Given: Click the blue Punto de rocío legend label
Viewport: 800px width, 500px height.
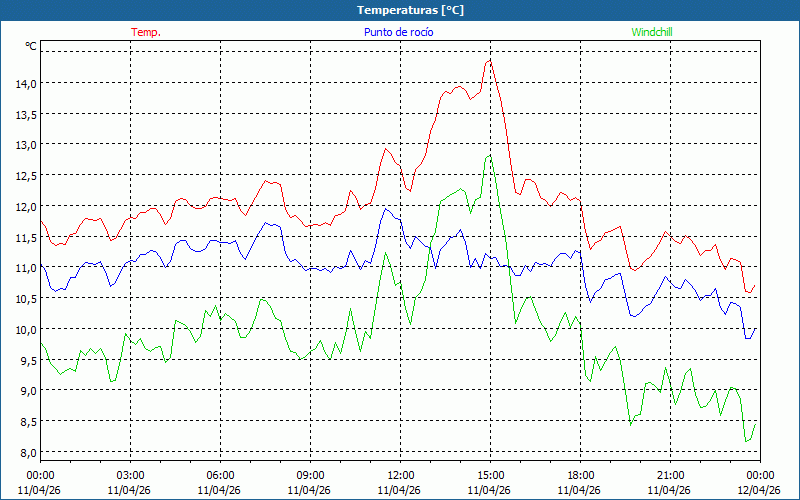Looking at the screenshot, I should pyautogui.click(x=398, y=32).
